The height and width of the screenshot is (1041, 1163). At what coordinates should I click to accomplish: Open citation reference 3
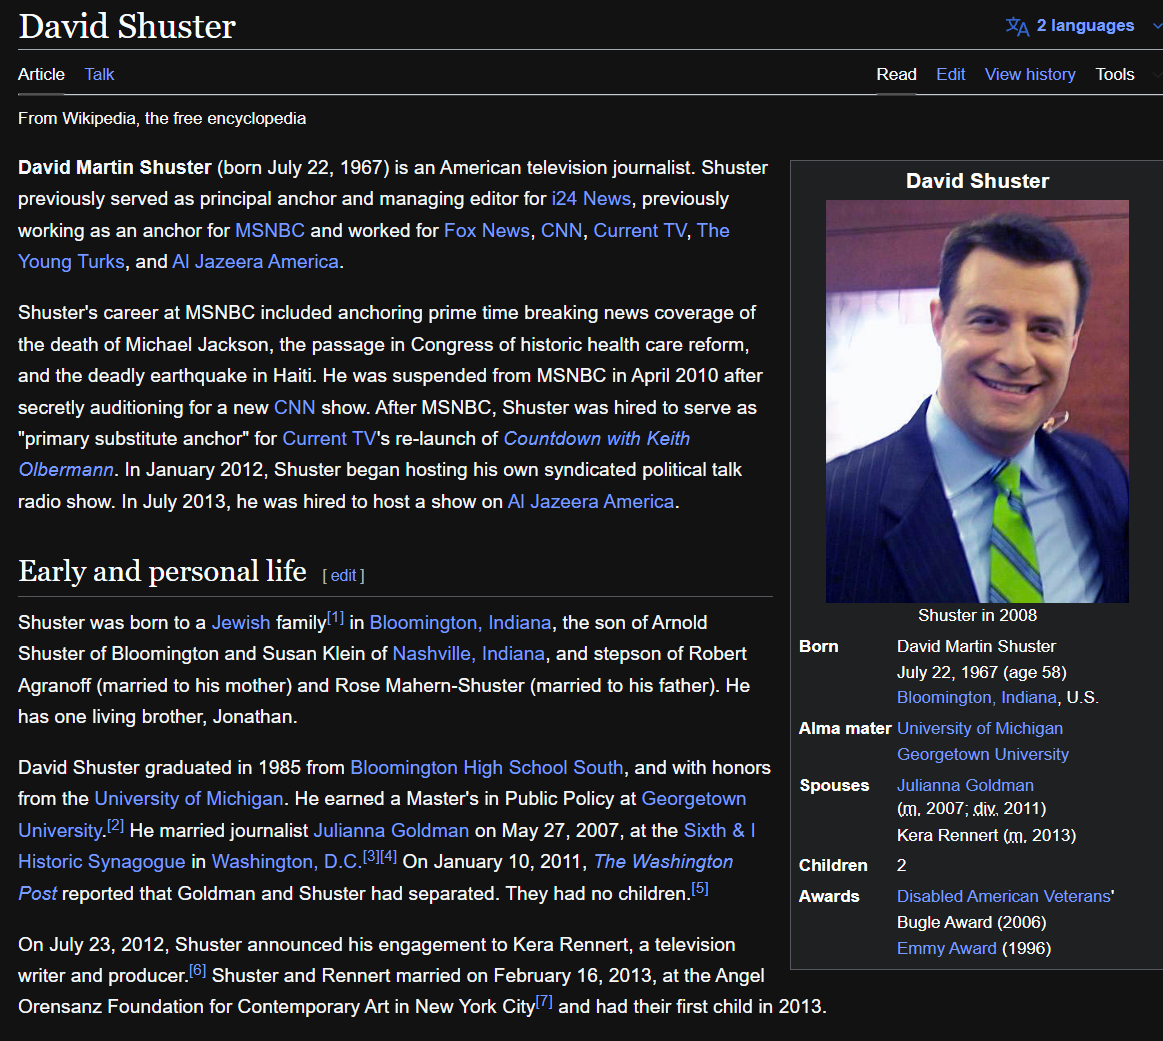[371, 856]
